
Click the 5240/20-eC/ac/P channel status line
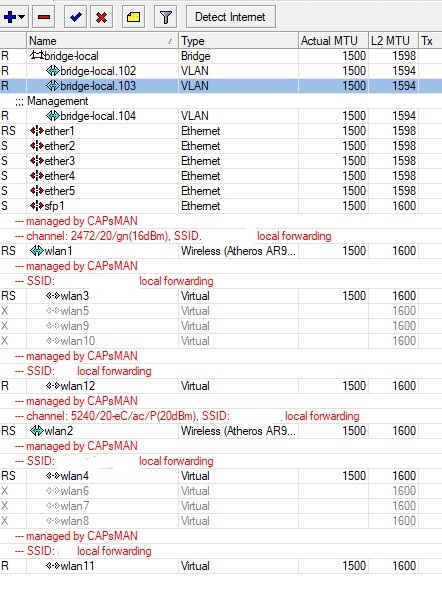187,416
